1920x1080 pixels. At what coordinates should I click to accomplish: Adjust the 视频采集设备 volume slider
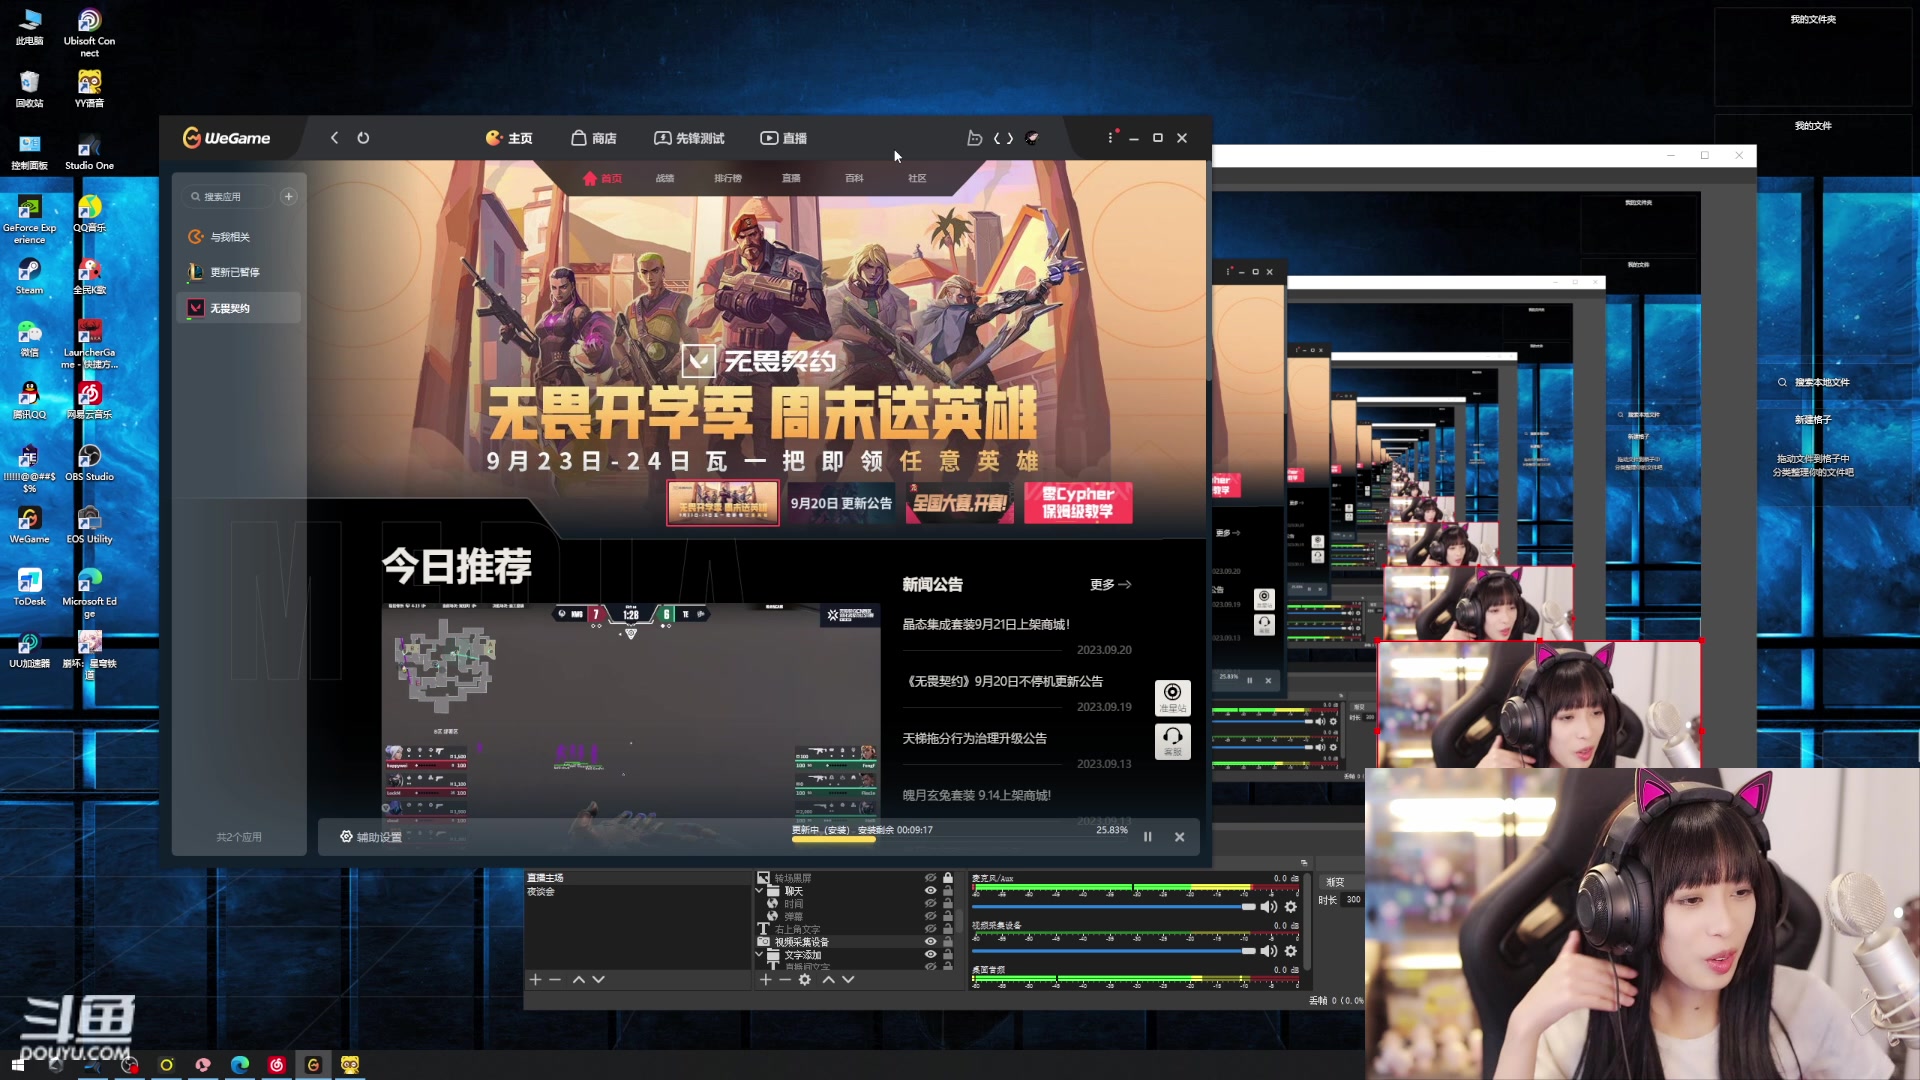pyautogui.click(x=1115, y=951)
